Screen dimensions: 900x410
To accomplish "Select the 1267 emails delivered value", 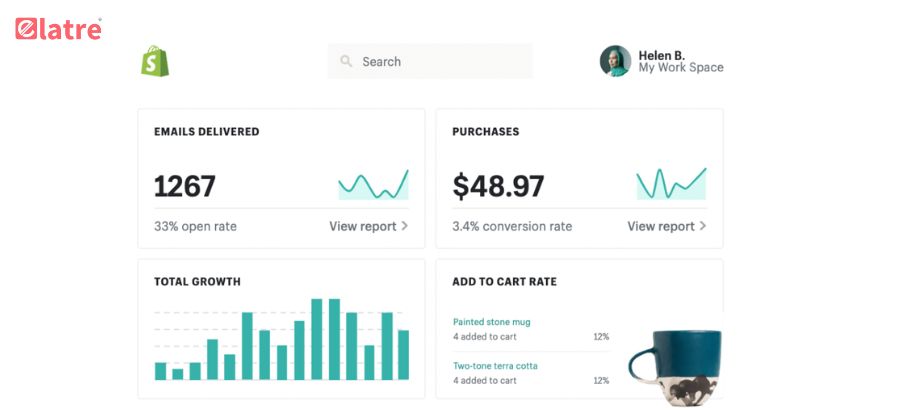I will pyautogui.click(x=185, y=186).
